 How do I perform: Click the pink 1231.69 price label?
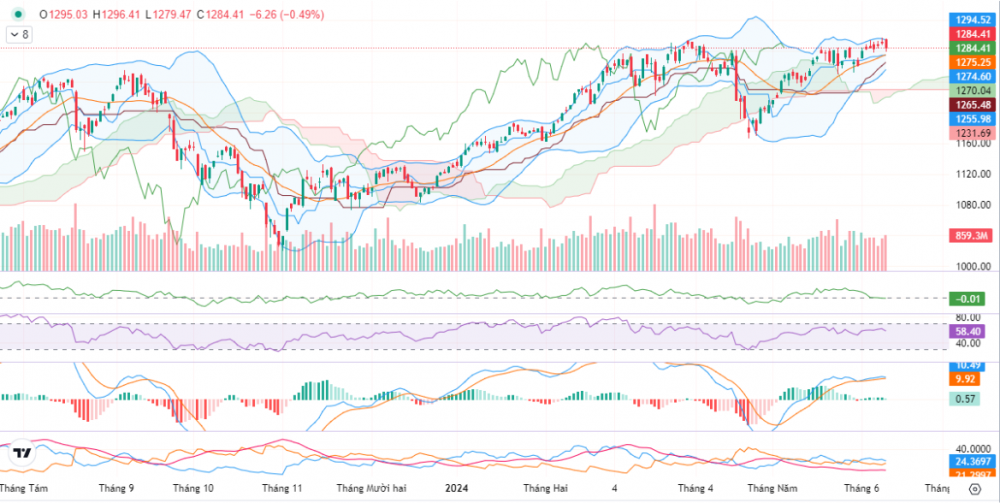click(x=968, y=133)
